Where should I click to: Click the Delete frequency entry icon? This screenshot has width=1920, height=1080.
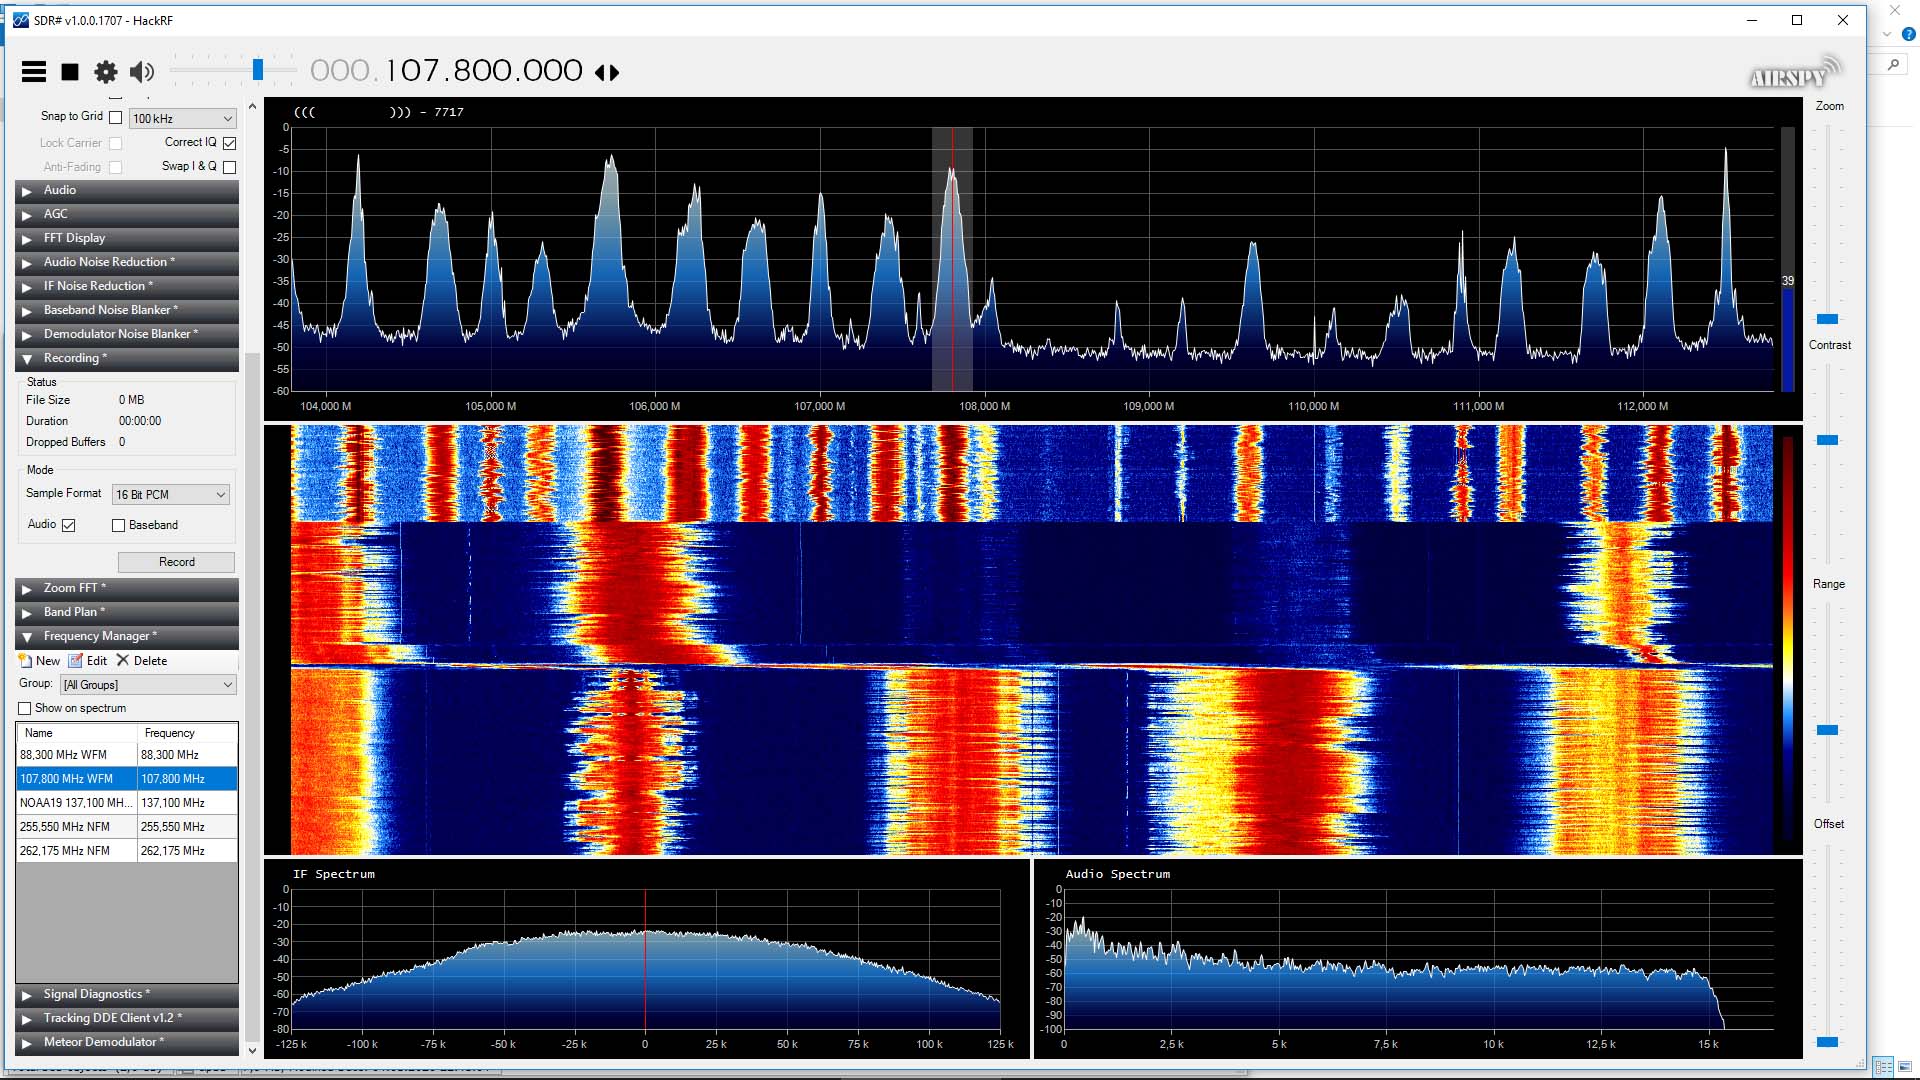(123, 661)
